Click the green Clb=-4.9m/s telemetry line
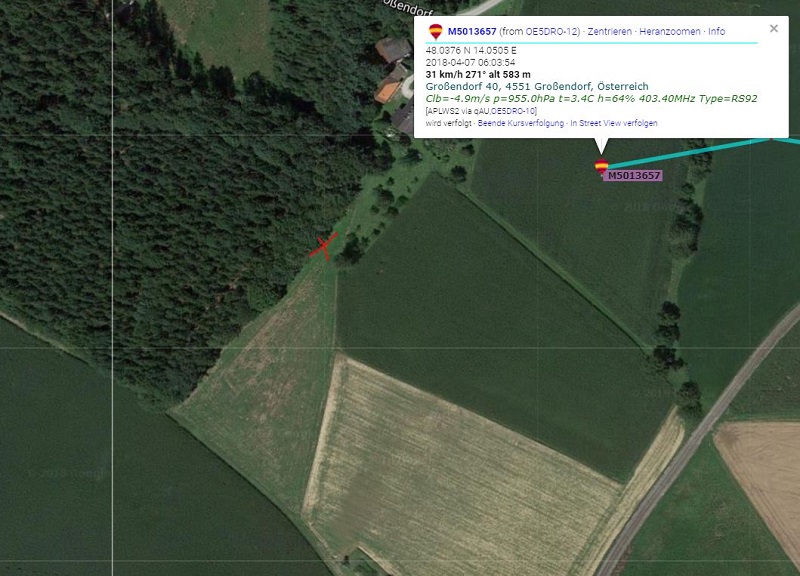Viewport: 800px width, 576px height. 591,98
